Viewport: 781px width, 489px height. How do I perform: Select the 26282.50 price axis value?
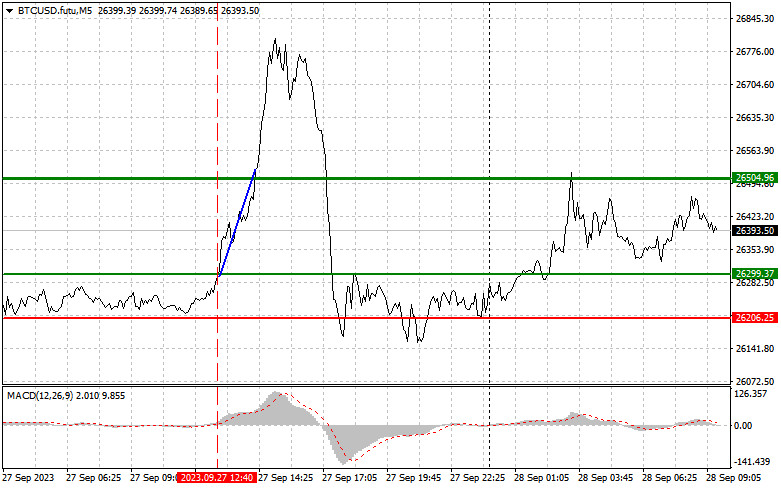(x=755, y=283)
